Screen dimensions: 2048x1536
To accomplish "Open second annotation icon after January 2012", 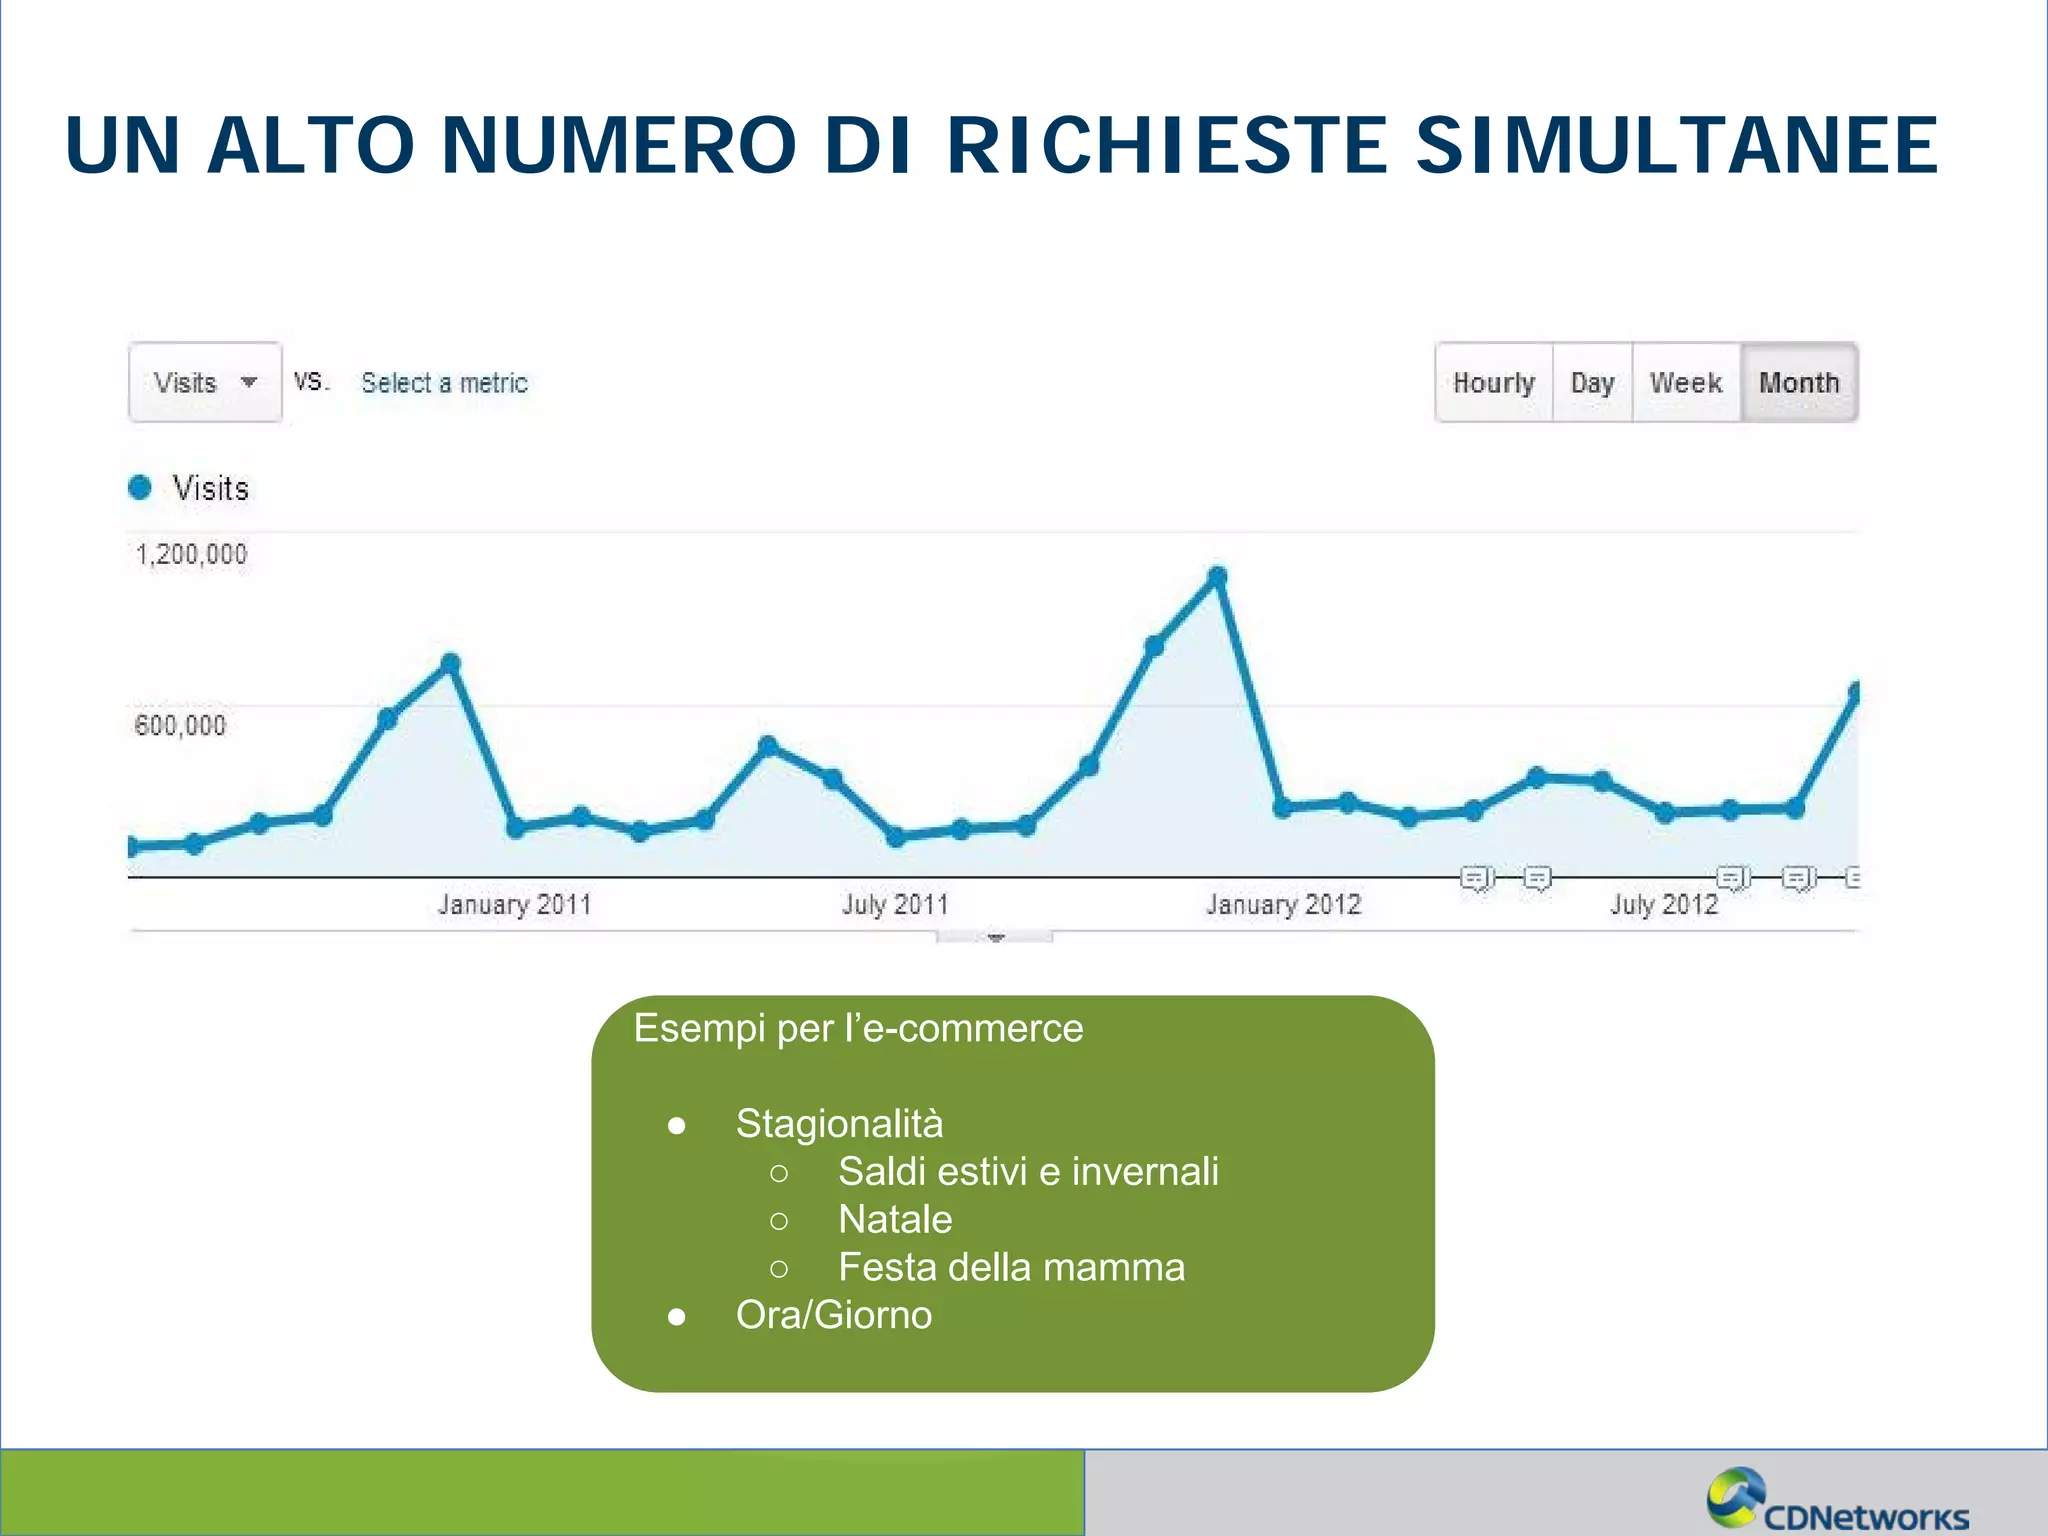I will (x=1537, y=878).
